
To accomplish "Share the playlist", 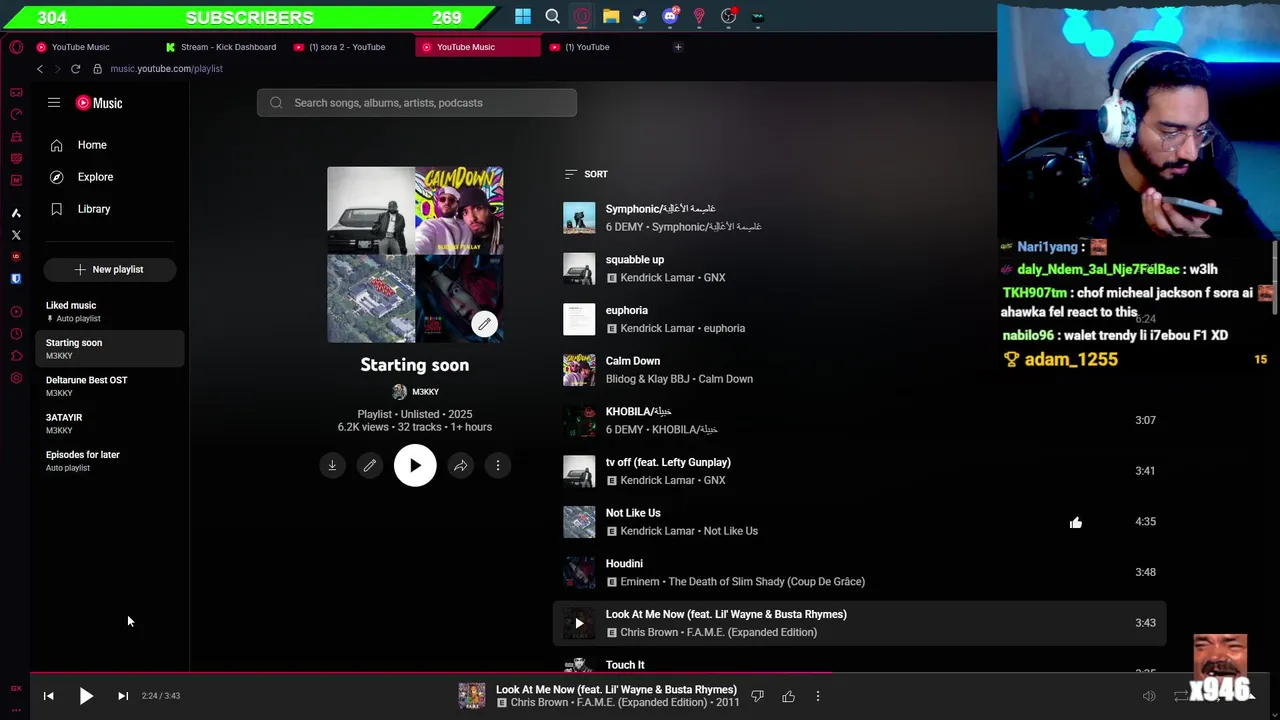I will coord(460,465).
